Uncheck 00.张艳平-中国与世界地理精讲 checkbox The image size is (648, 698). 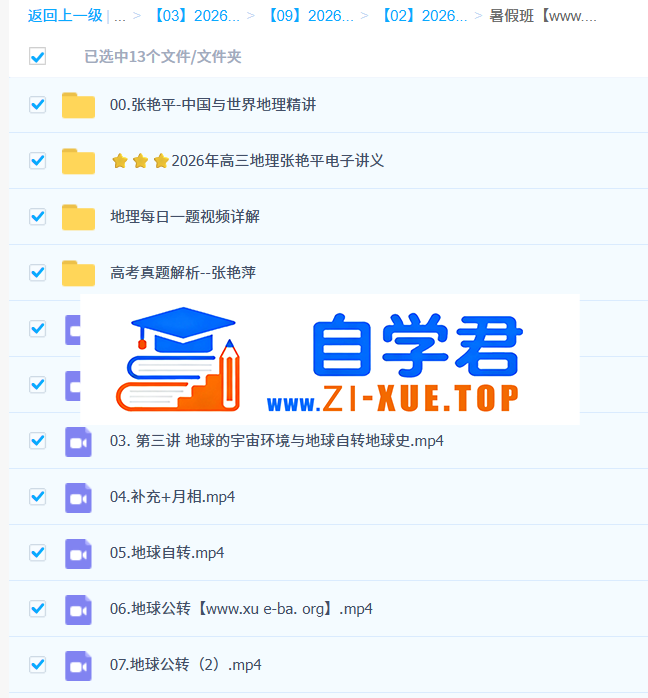pyautogui.click(x=37, y=105)
